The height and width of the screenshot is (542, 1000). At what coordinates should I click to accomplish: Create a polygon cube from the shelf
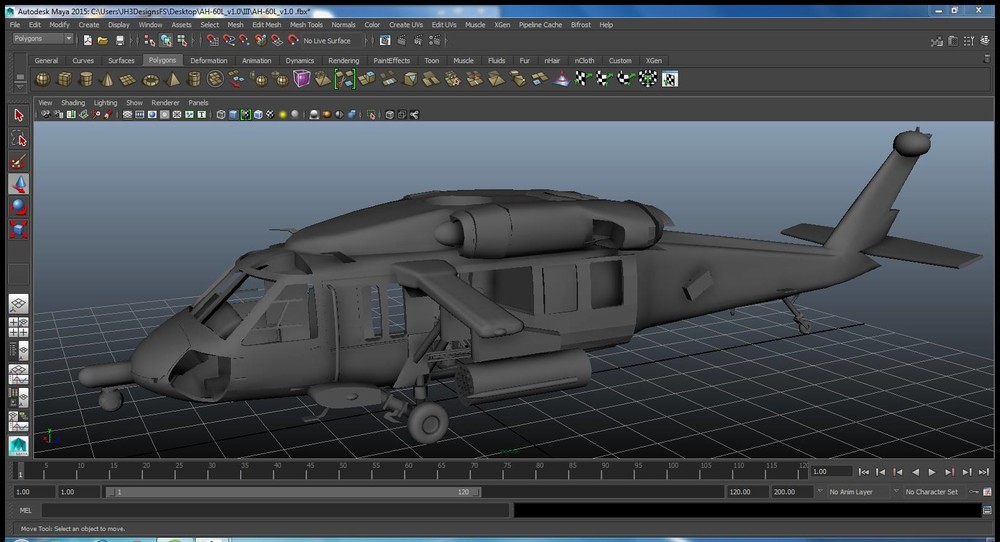(64, 79)
